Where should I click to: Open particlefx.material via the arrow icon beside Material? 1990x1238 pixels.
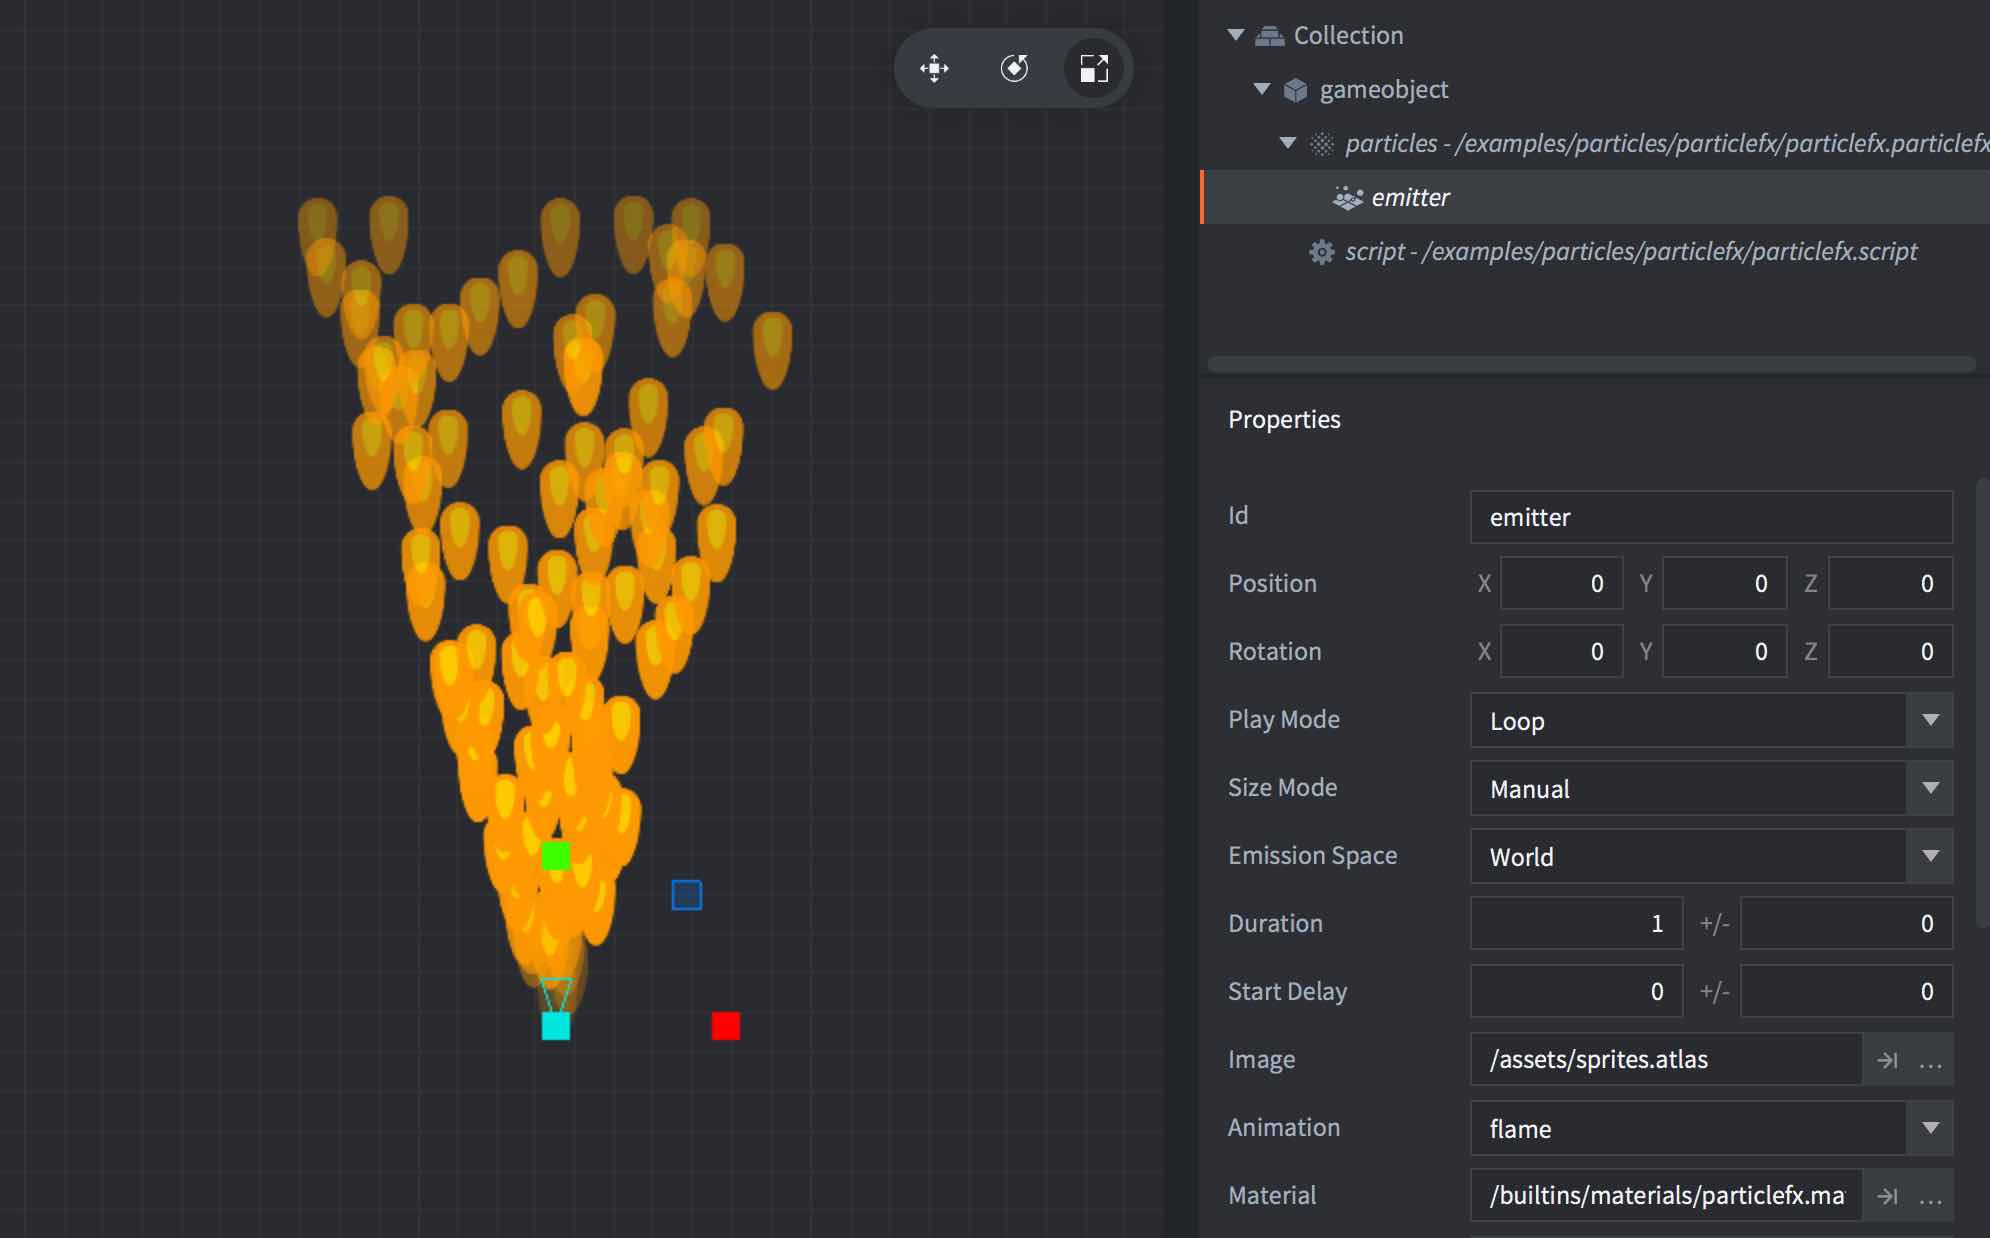coord(1888,1195)
